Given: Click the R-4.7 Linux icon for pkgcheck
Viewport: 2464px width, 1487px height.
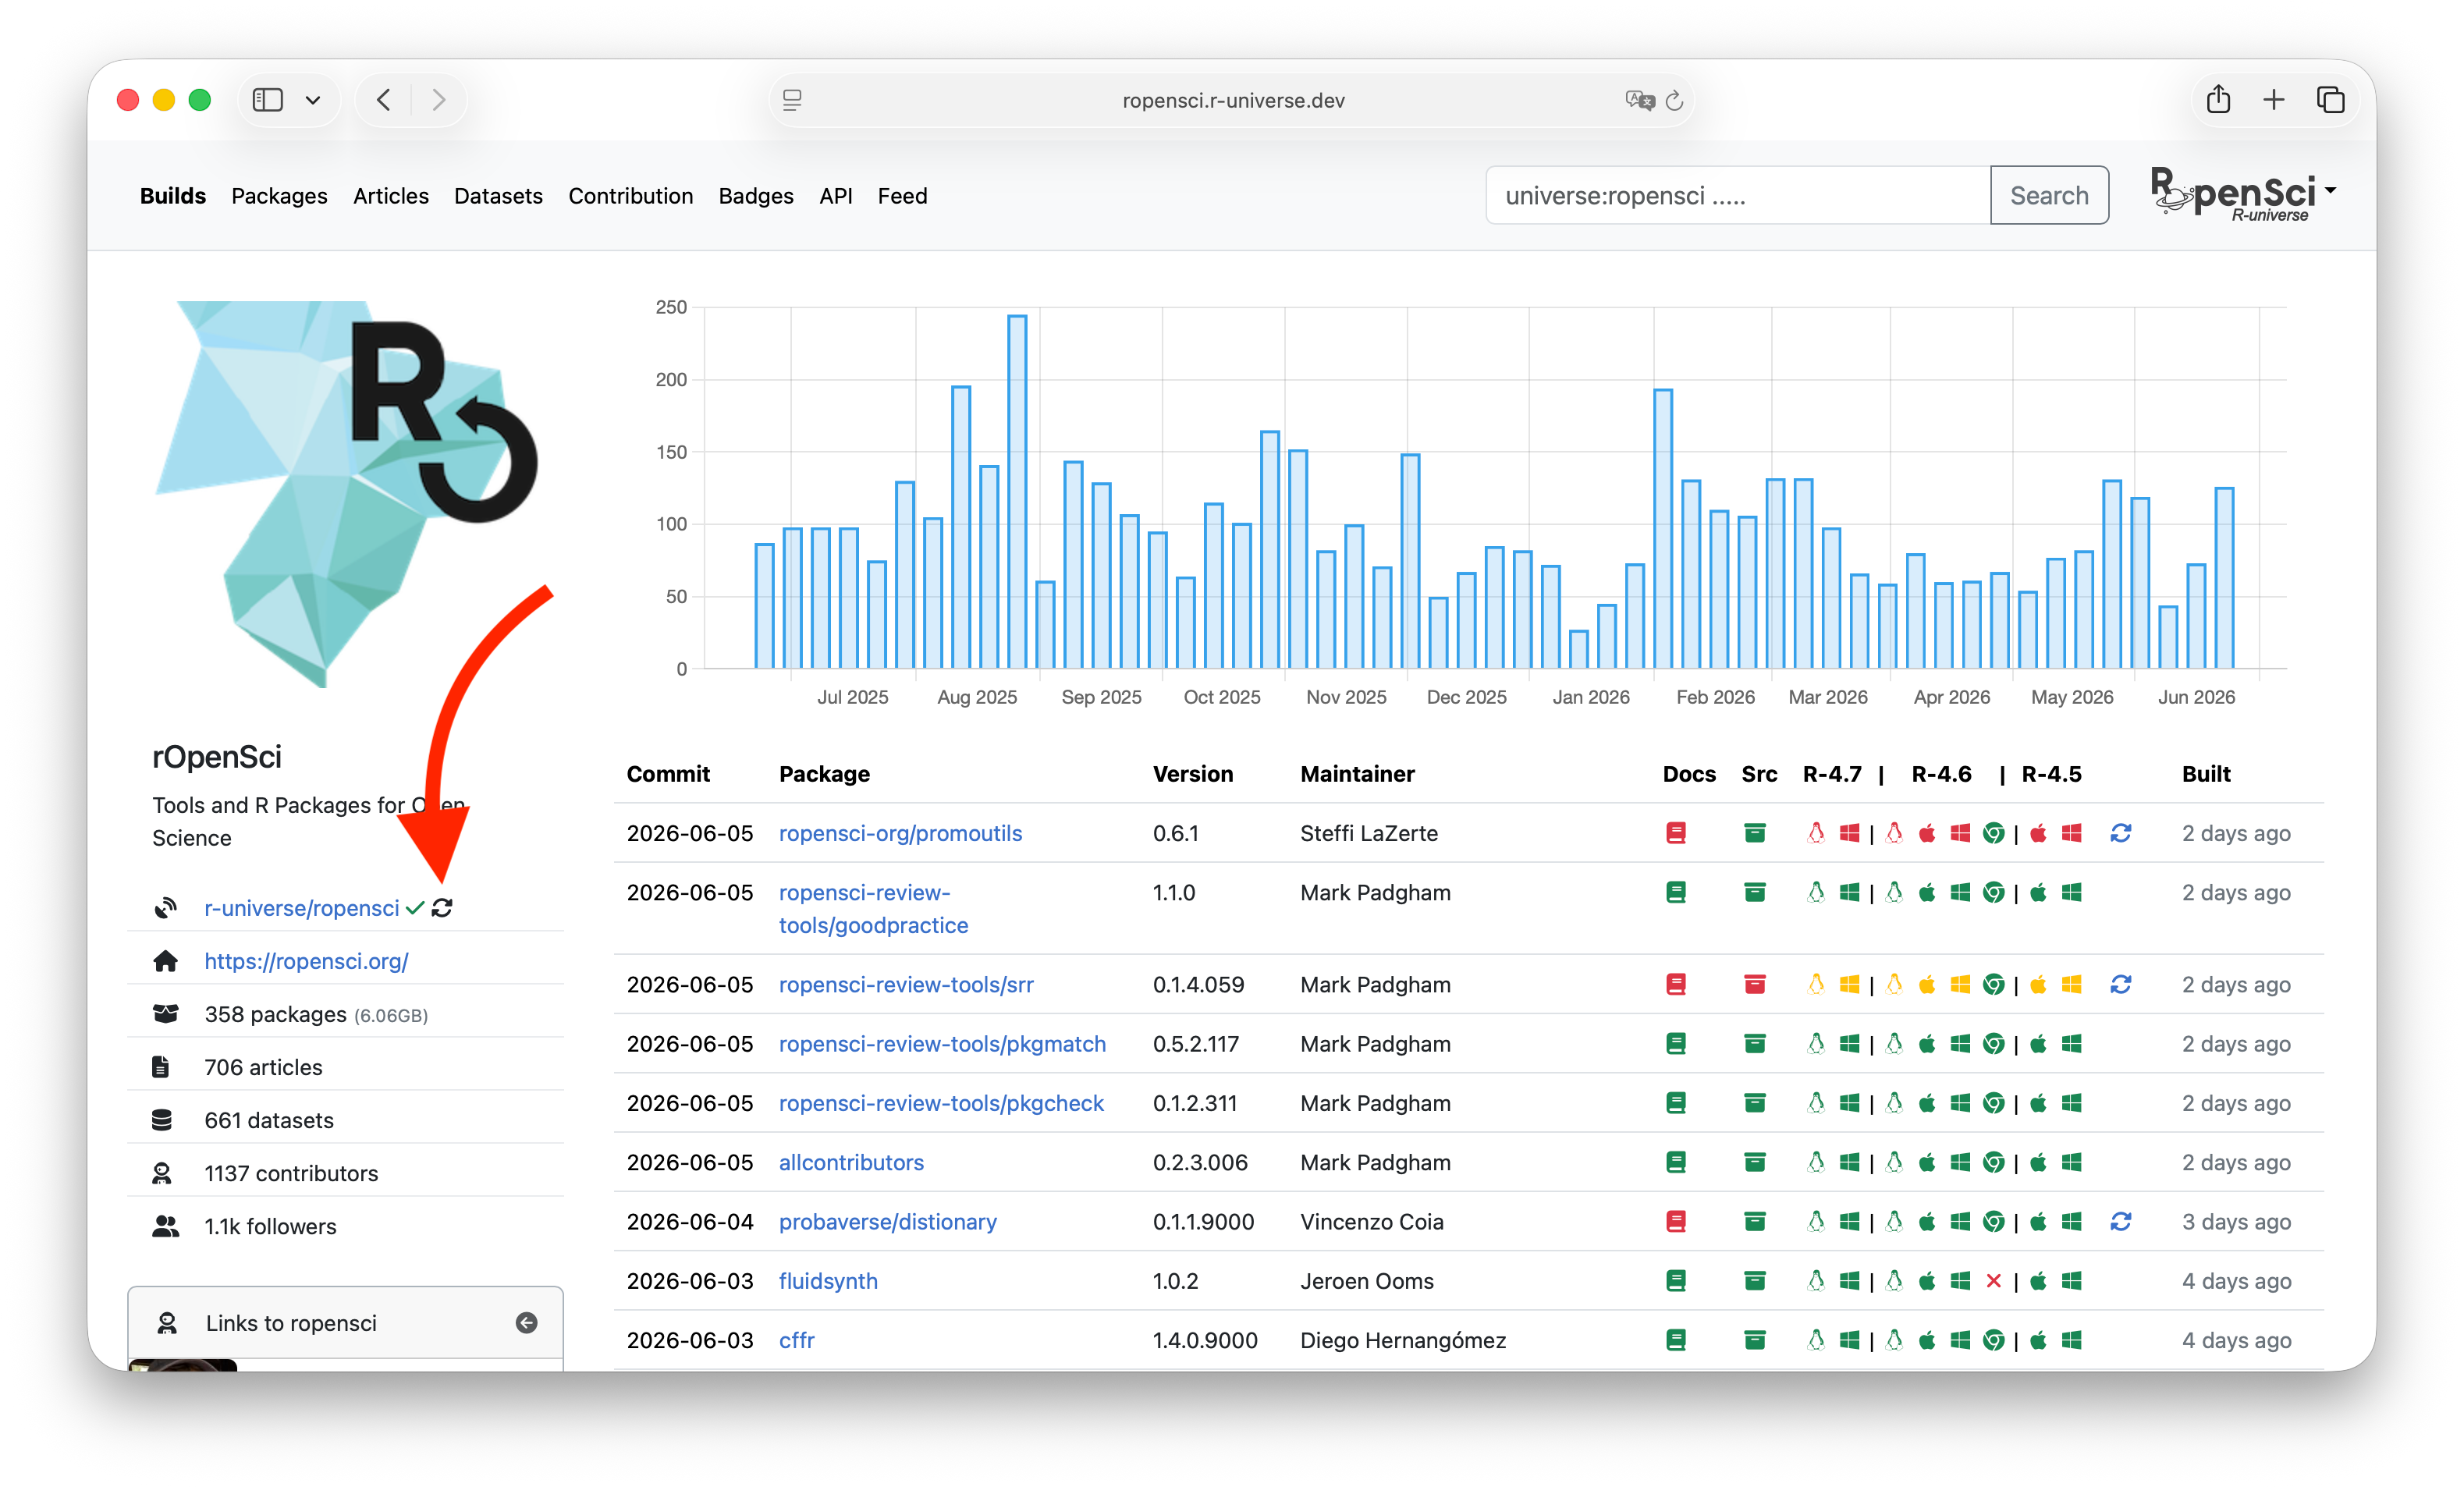Looking at the screenshot, I should (1816, 1102).
